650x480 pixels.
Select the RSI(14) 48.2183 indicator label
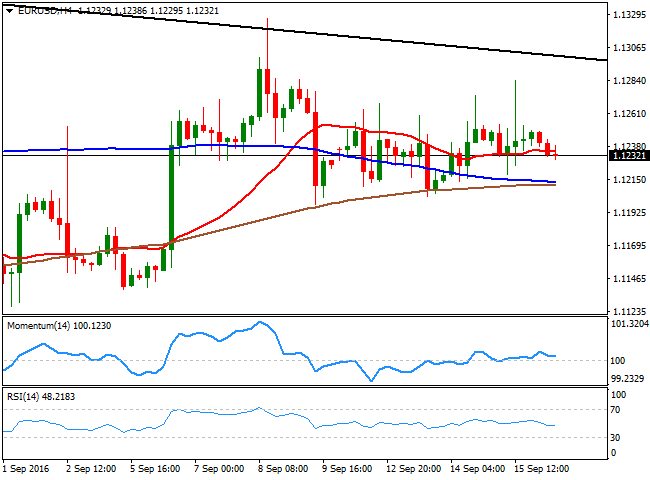click(x=41, y=397)
